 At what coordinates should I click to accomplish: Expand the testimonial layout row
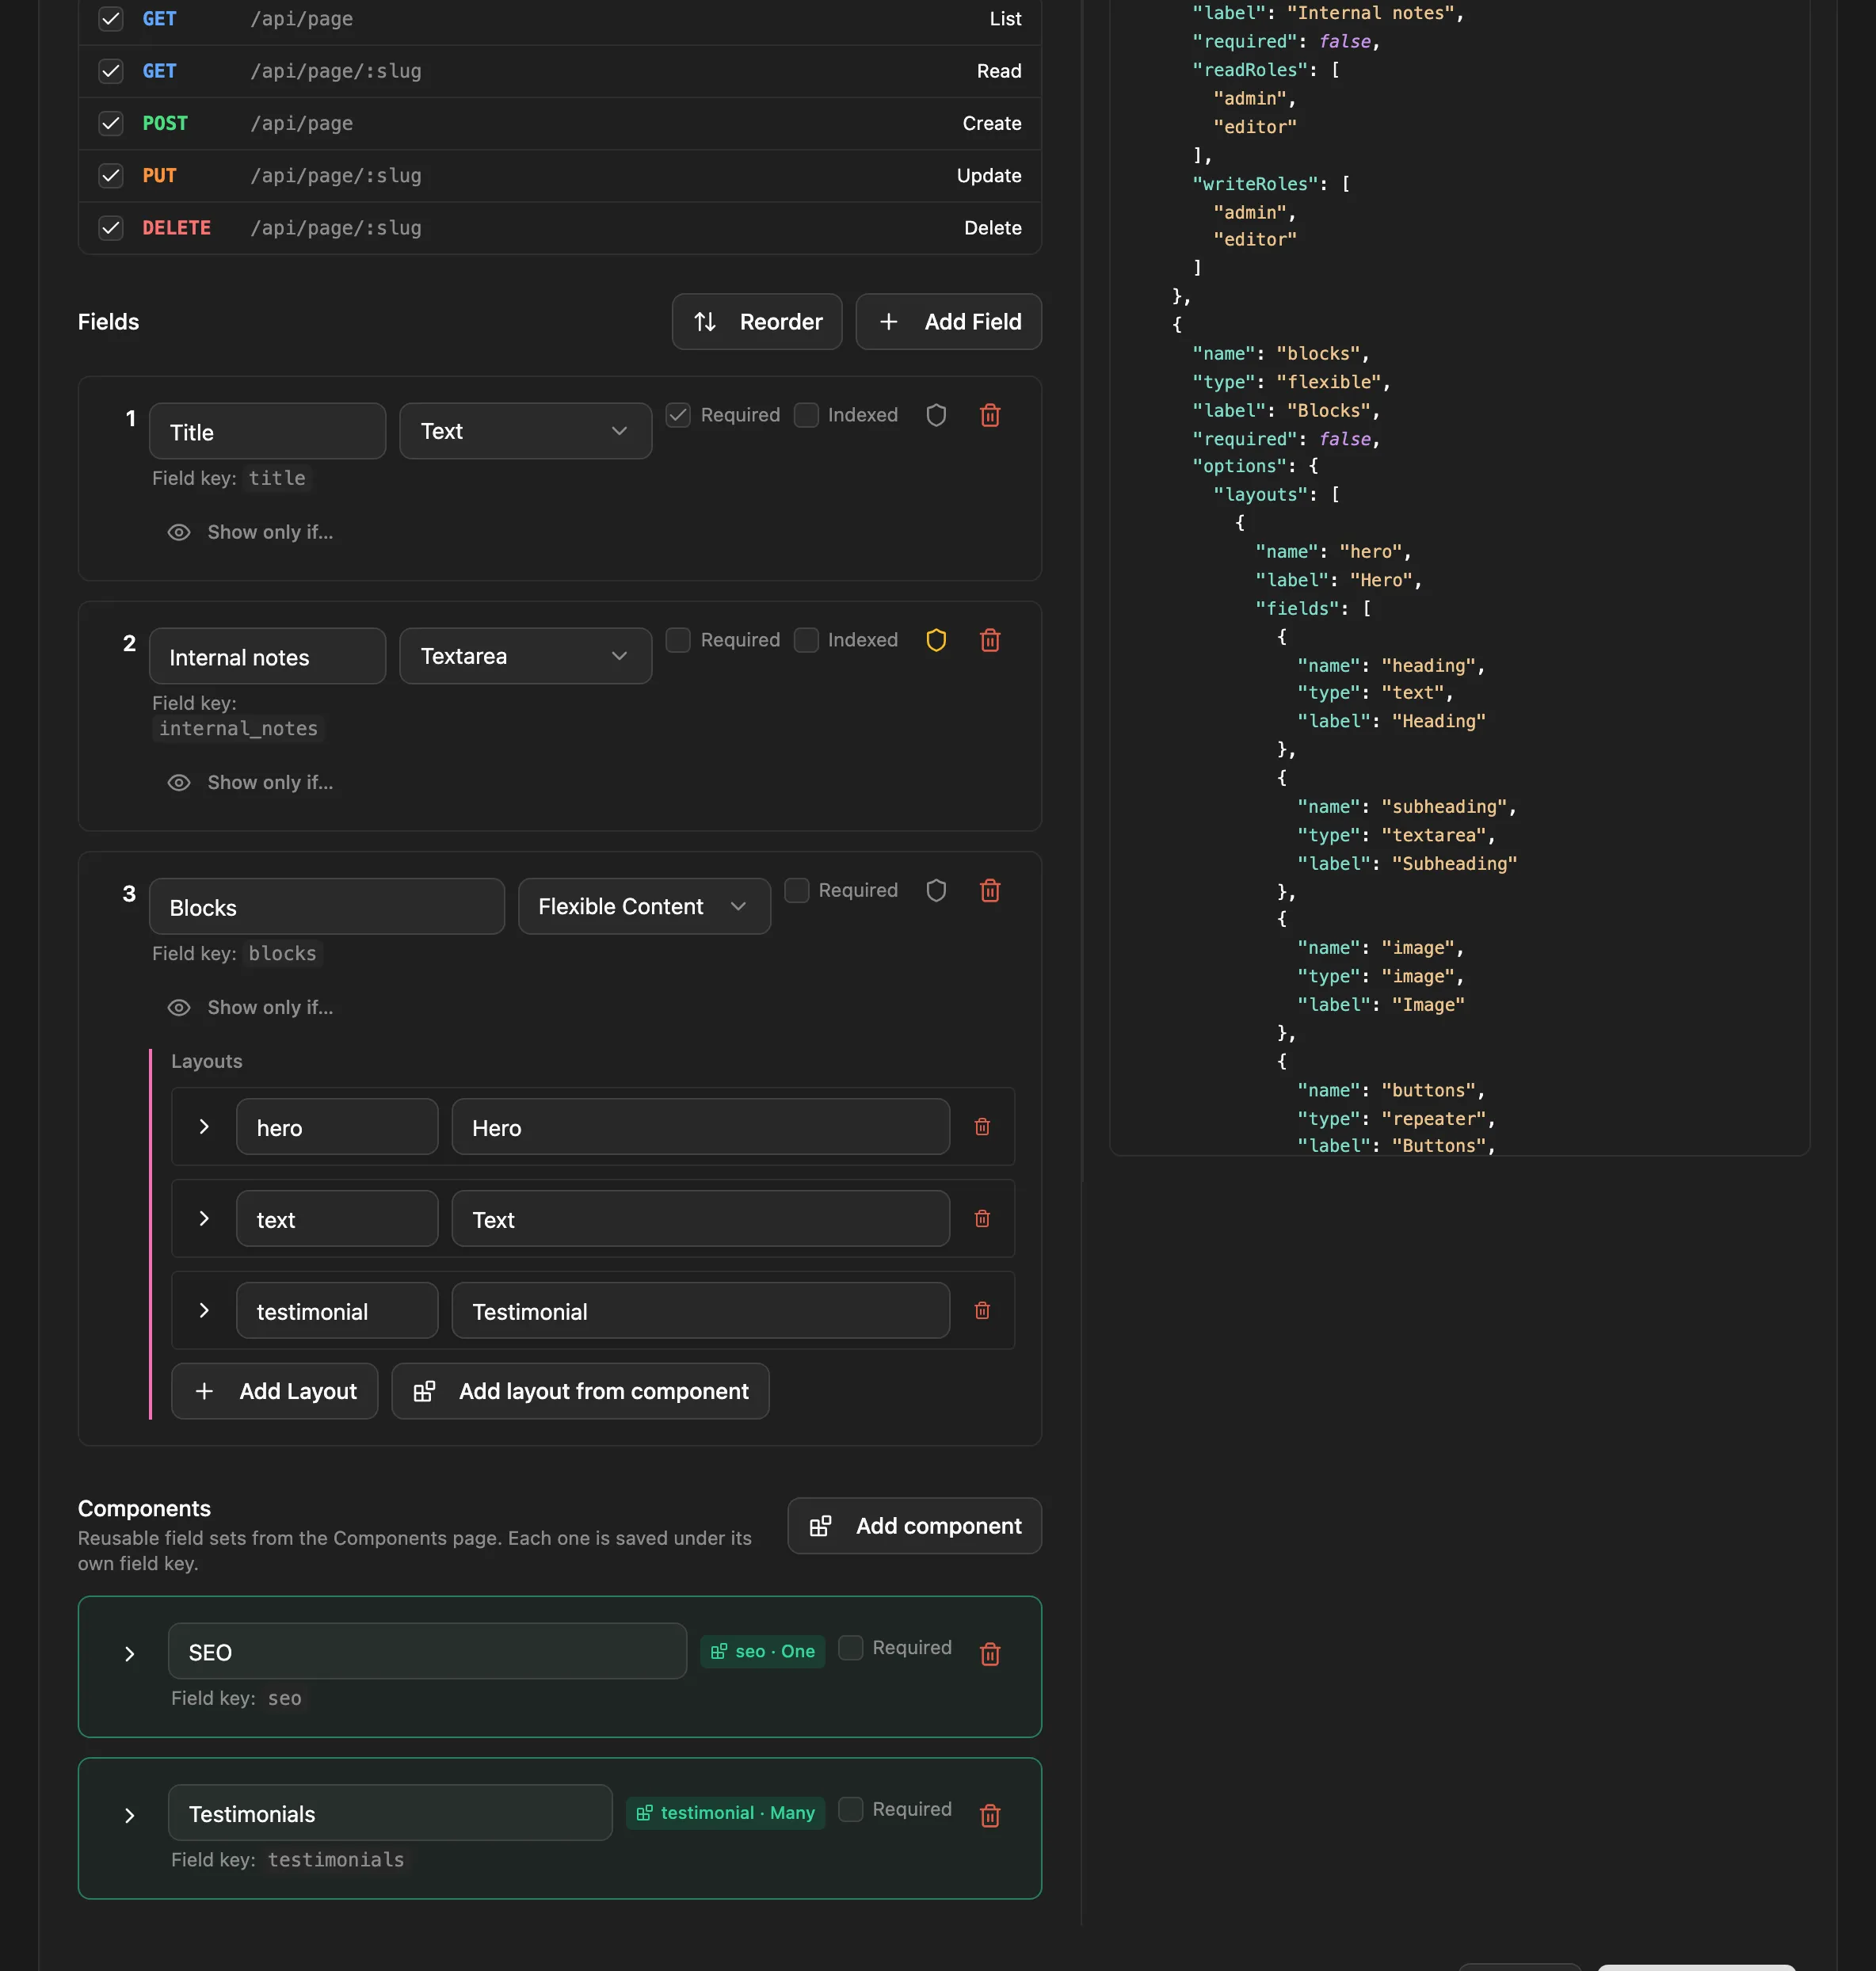(x=204, y=1310)
